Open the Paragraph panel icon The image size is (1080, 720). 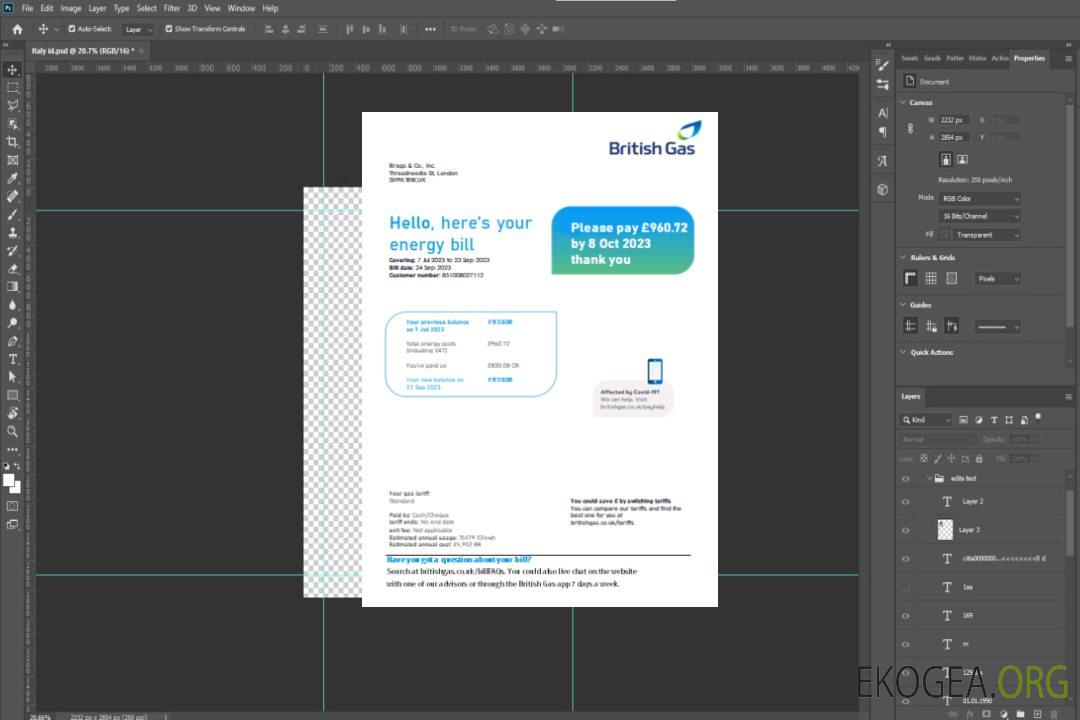coord(882,132)
